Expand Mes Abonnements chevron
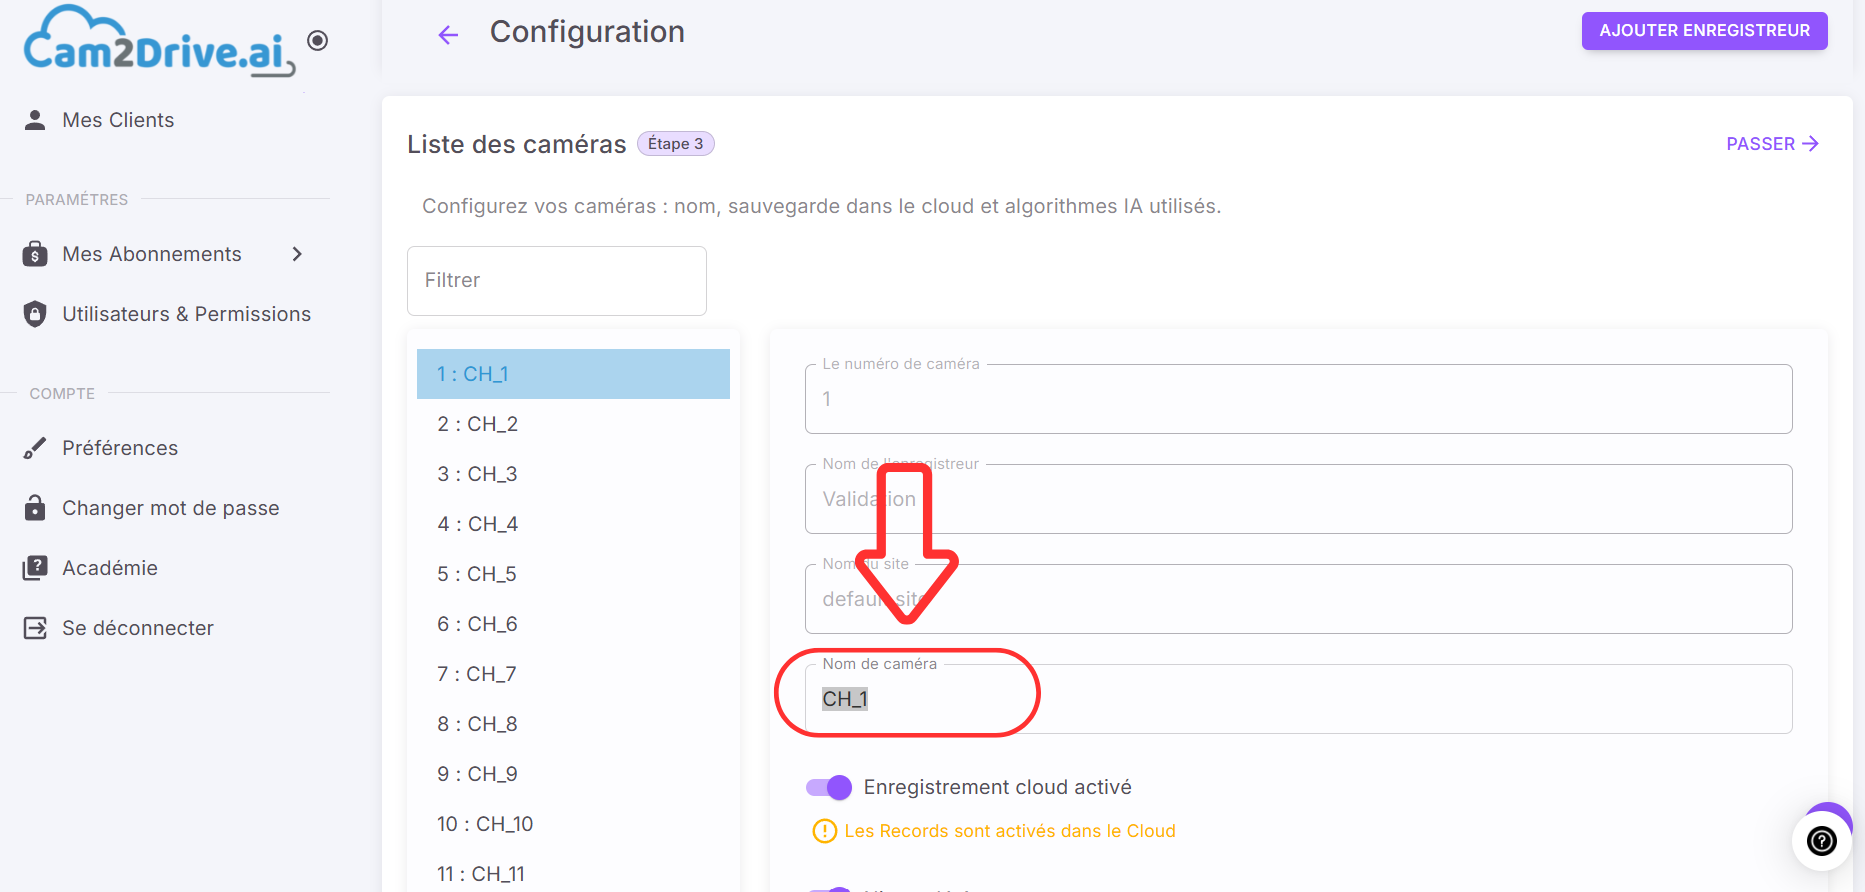The width and height of the screenshot is (1865, 892). (x=297, y=254)
